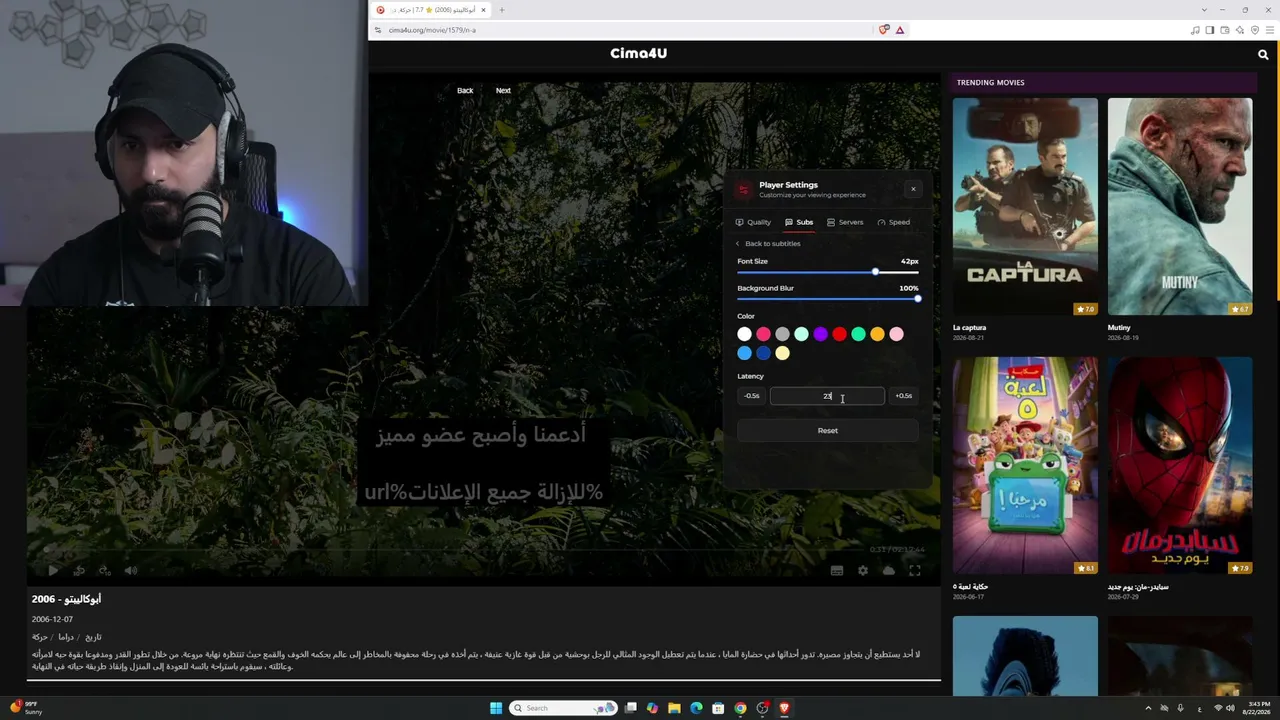
Task: Open the La captura movie poster
Action: (x=1025, y=206)
